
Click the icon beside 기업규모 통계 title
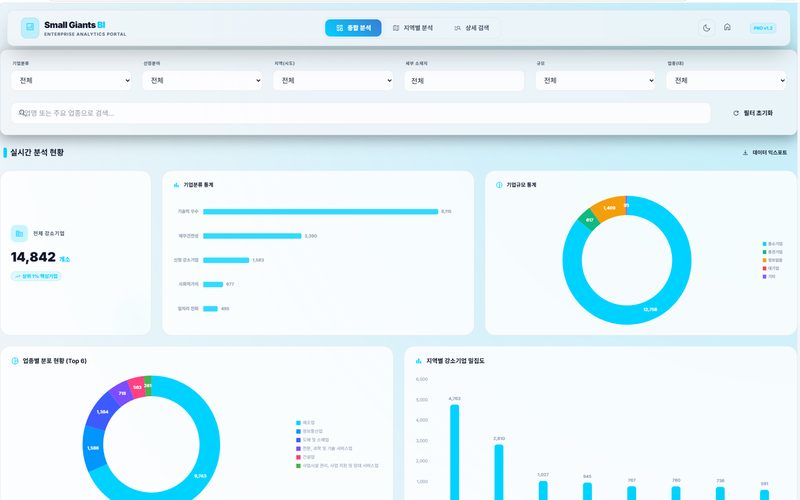pyautogui.click(x=499, y=185)
